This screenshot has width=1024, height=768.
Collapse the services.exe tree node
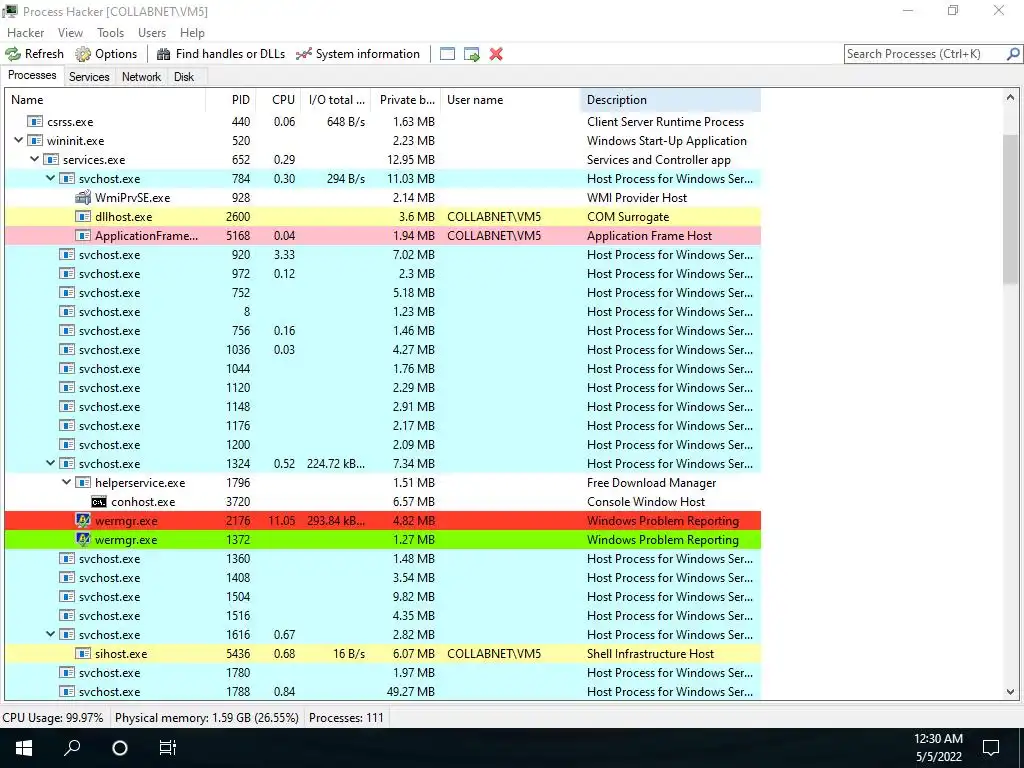coord(35,159)
